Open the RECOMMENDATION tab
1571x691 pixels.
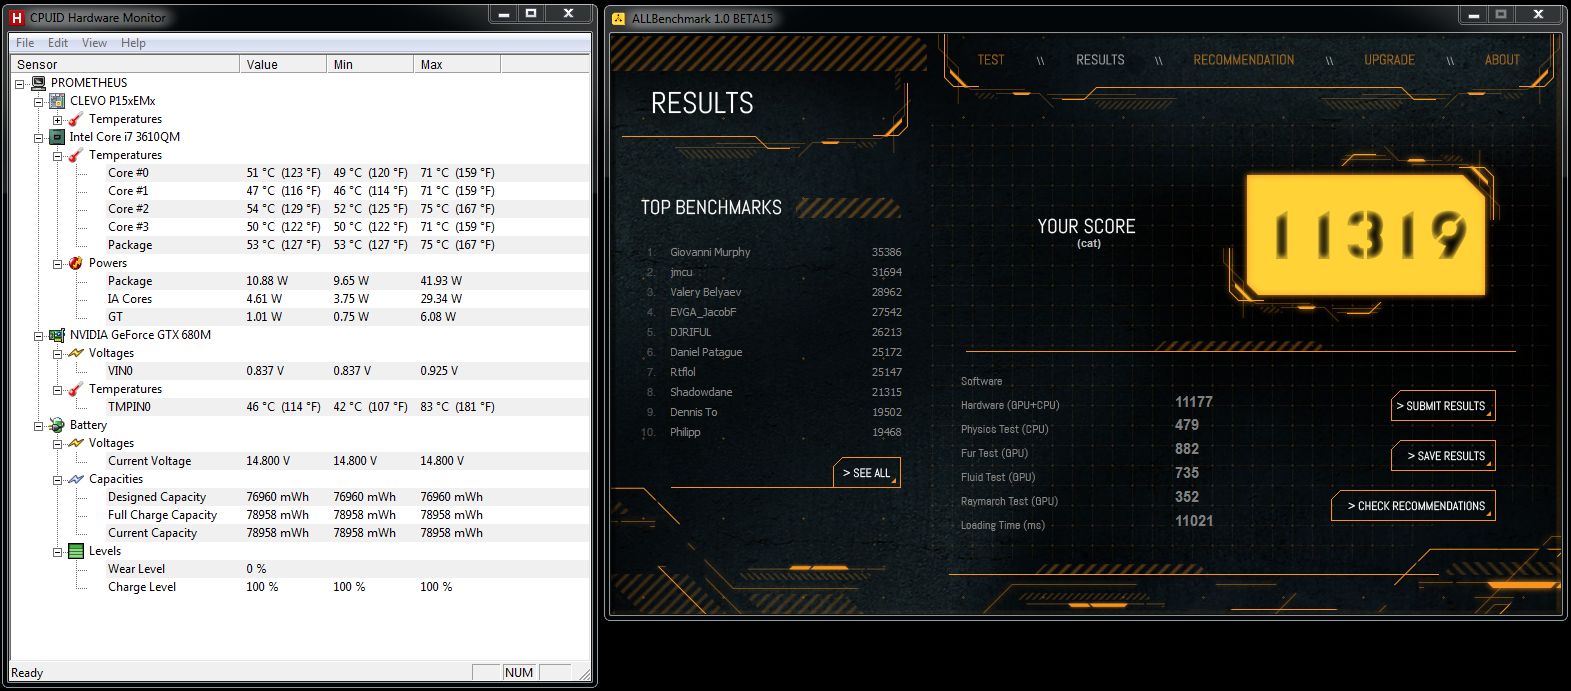point(1244,60)
